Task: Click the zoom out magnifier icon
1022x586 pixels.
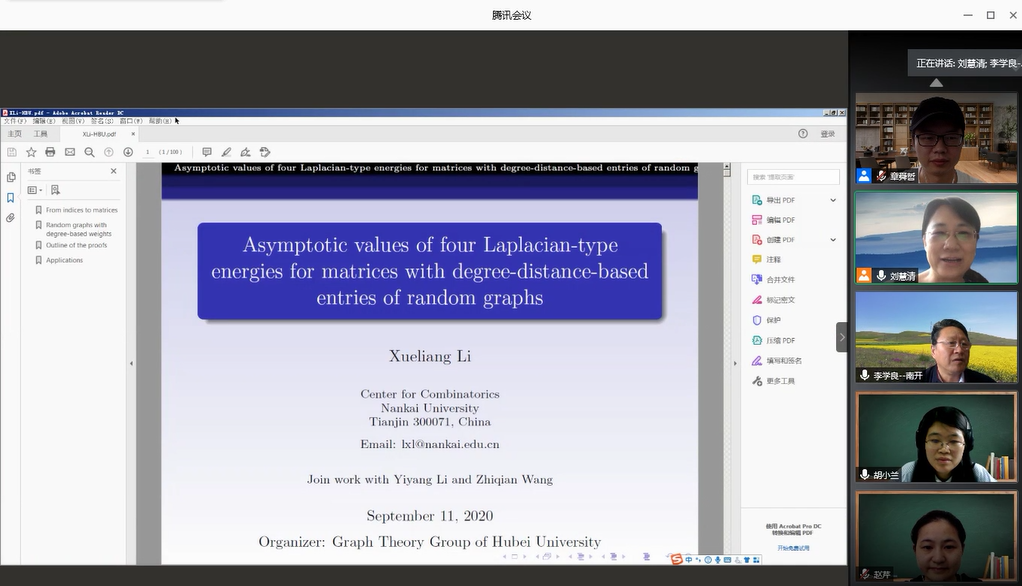Action: pyautogui.click(x=89, y=152)
